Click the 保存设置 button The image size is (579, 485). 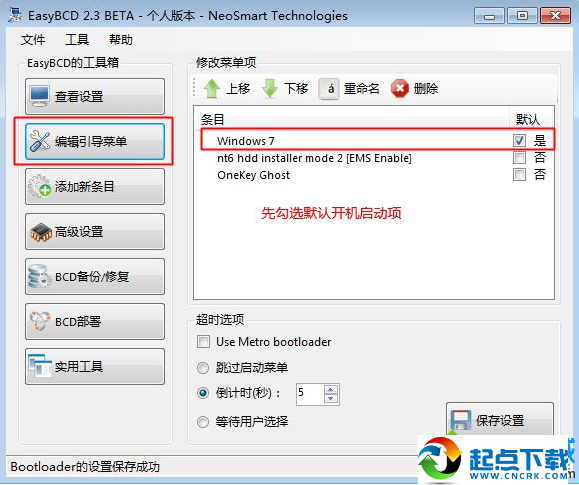coord(500,419)
